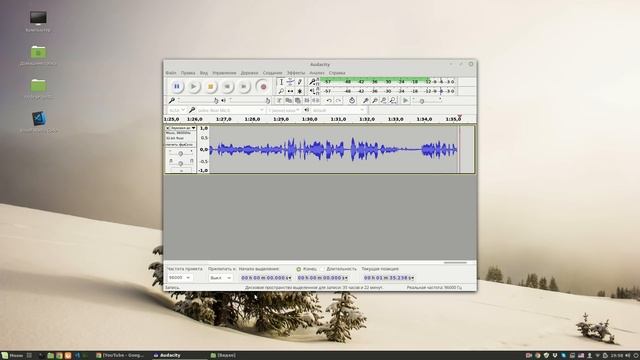Click the Zoom Out magnifier icon

point(375,100)
